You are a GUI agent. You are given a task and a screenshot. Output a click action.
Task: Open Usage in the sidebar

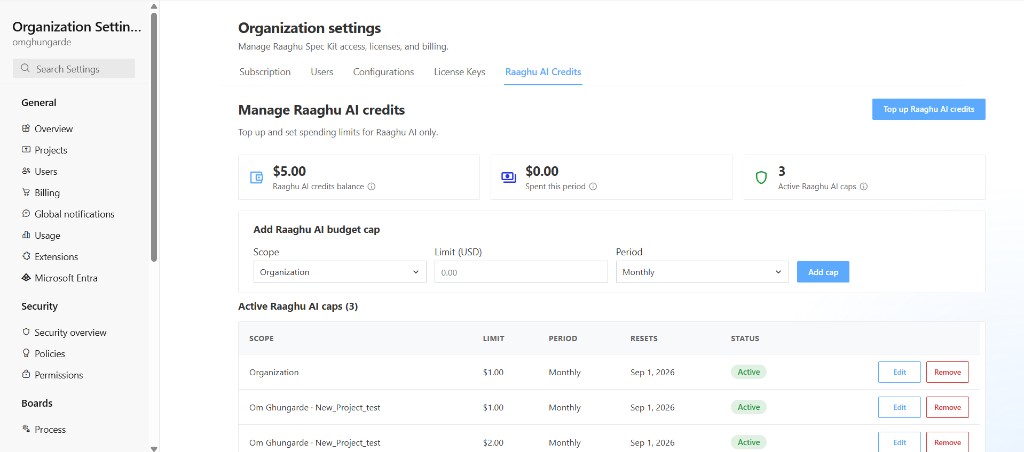coord(48,236)
